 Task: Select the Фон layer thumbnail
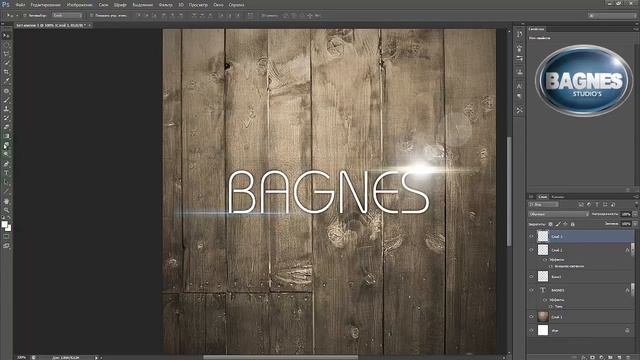point(542,330)
